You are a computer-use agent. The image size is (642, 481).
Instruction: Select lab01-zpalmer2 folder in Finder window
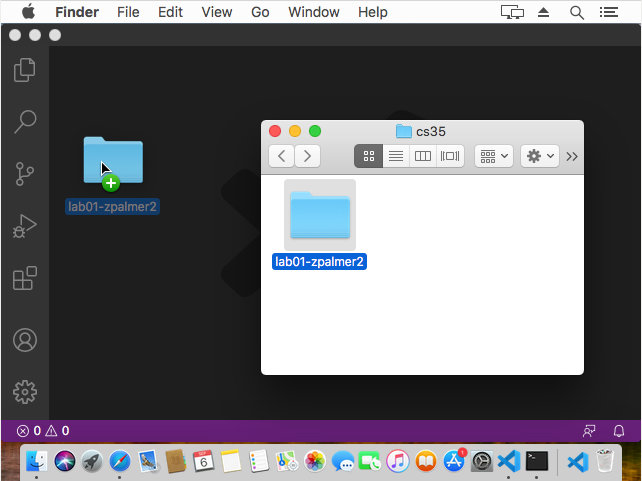(320, 215)
